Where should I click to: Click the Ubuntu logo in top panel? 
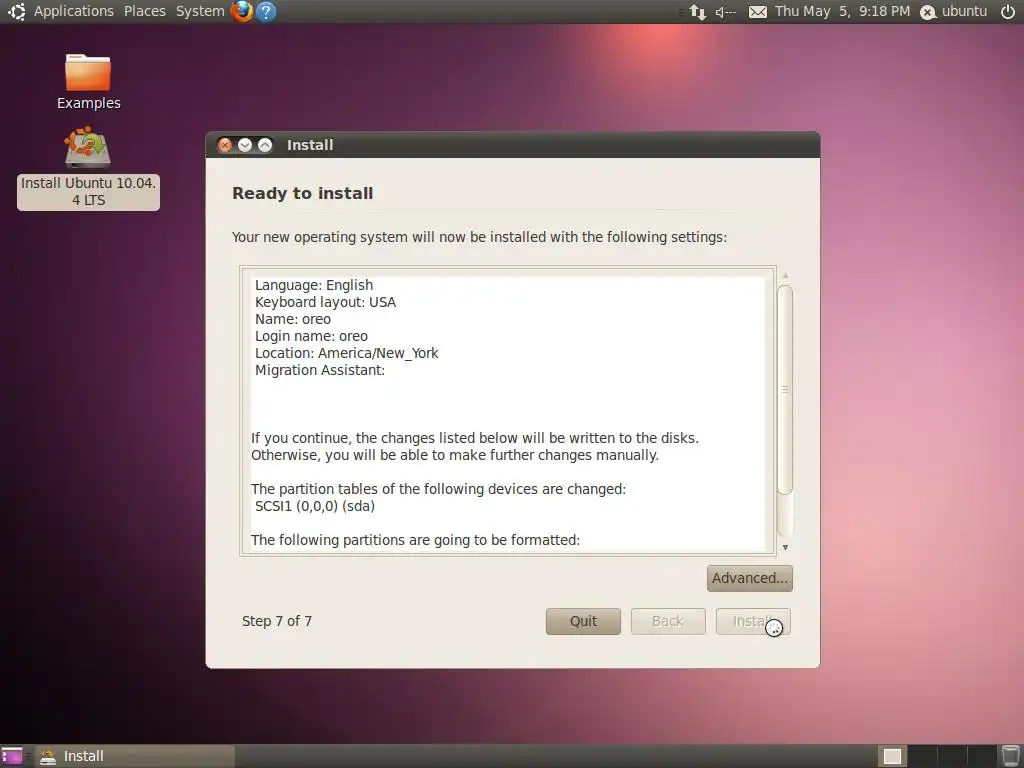16,11
